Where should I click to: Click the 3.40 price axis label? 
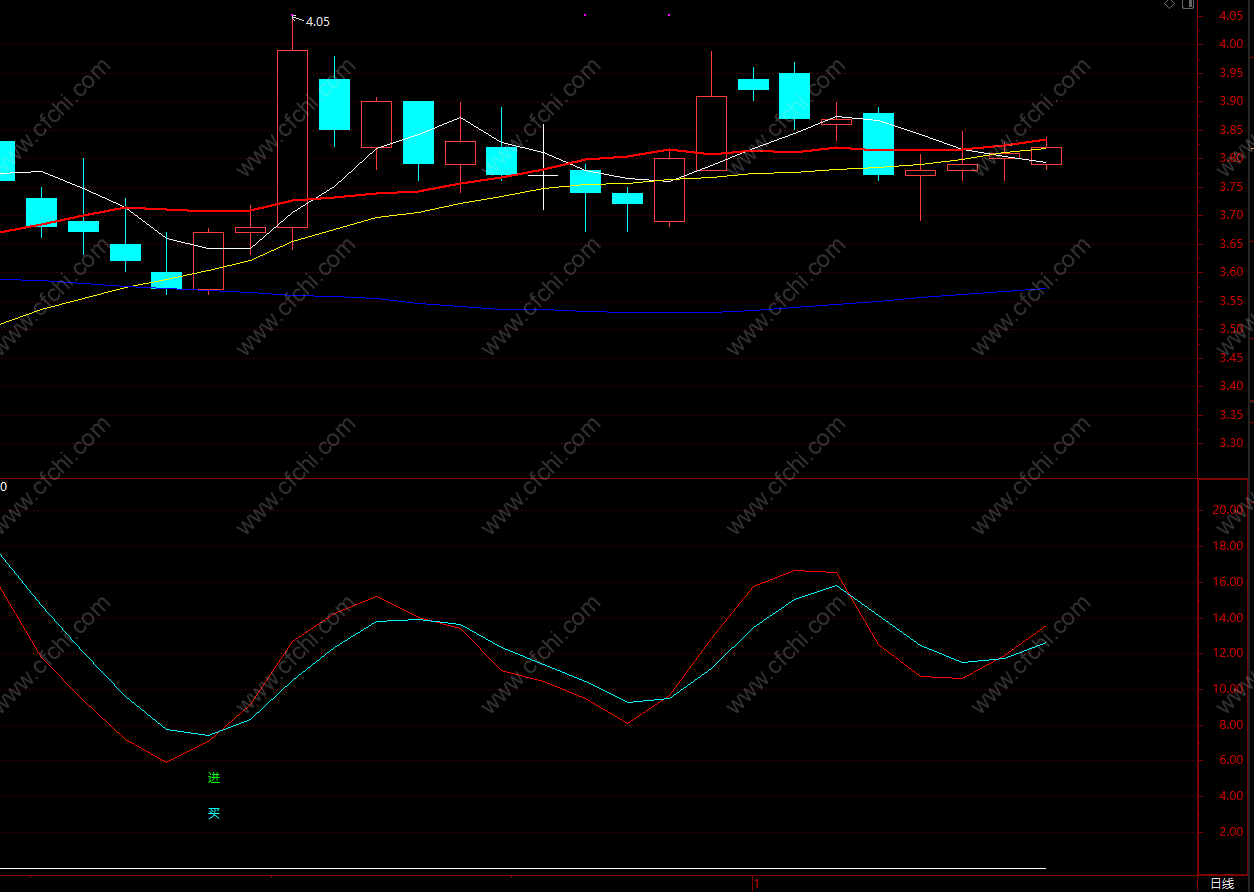tap(1230, 386)
